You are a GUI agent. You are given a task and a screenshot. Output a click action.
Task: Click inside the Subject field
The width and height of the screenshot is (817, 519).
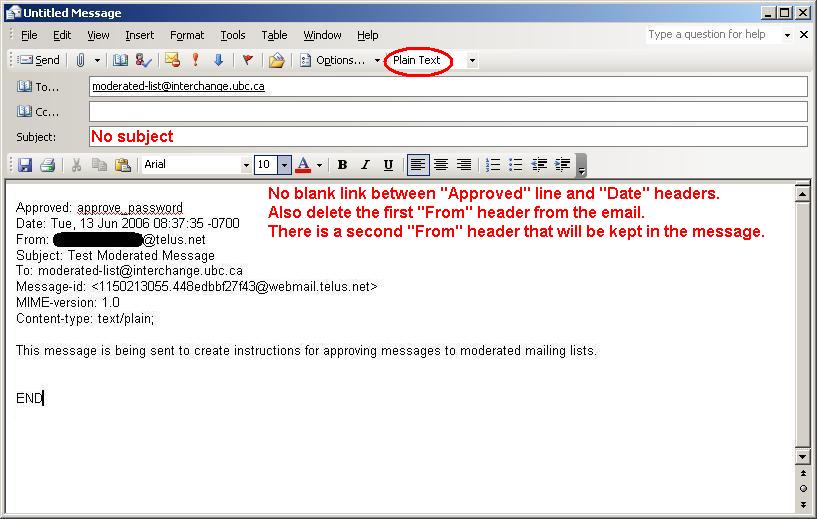448,137
